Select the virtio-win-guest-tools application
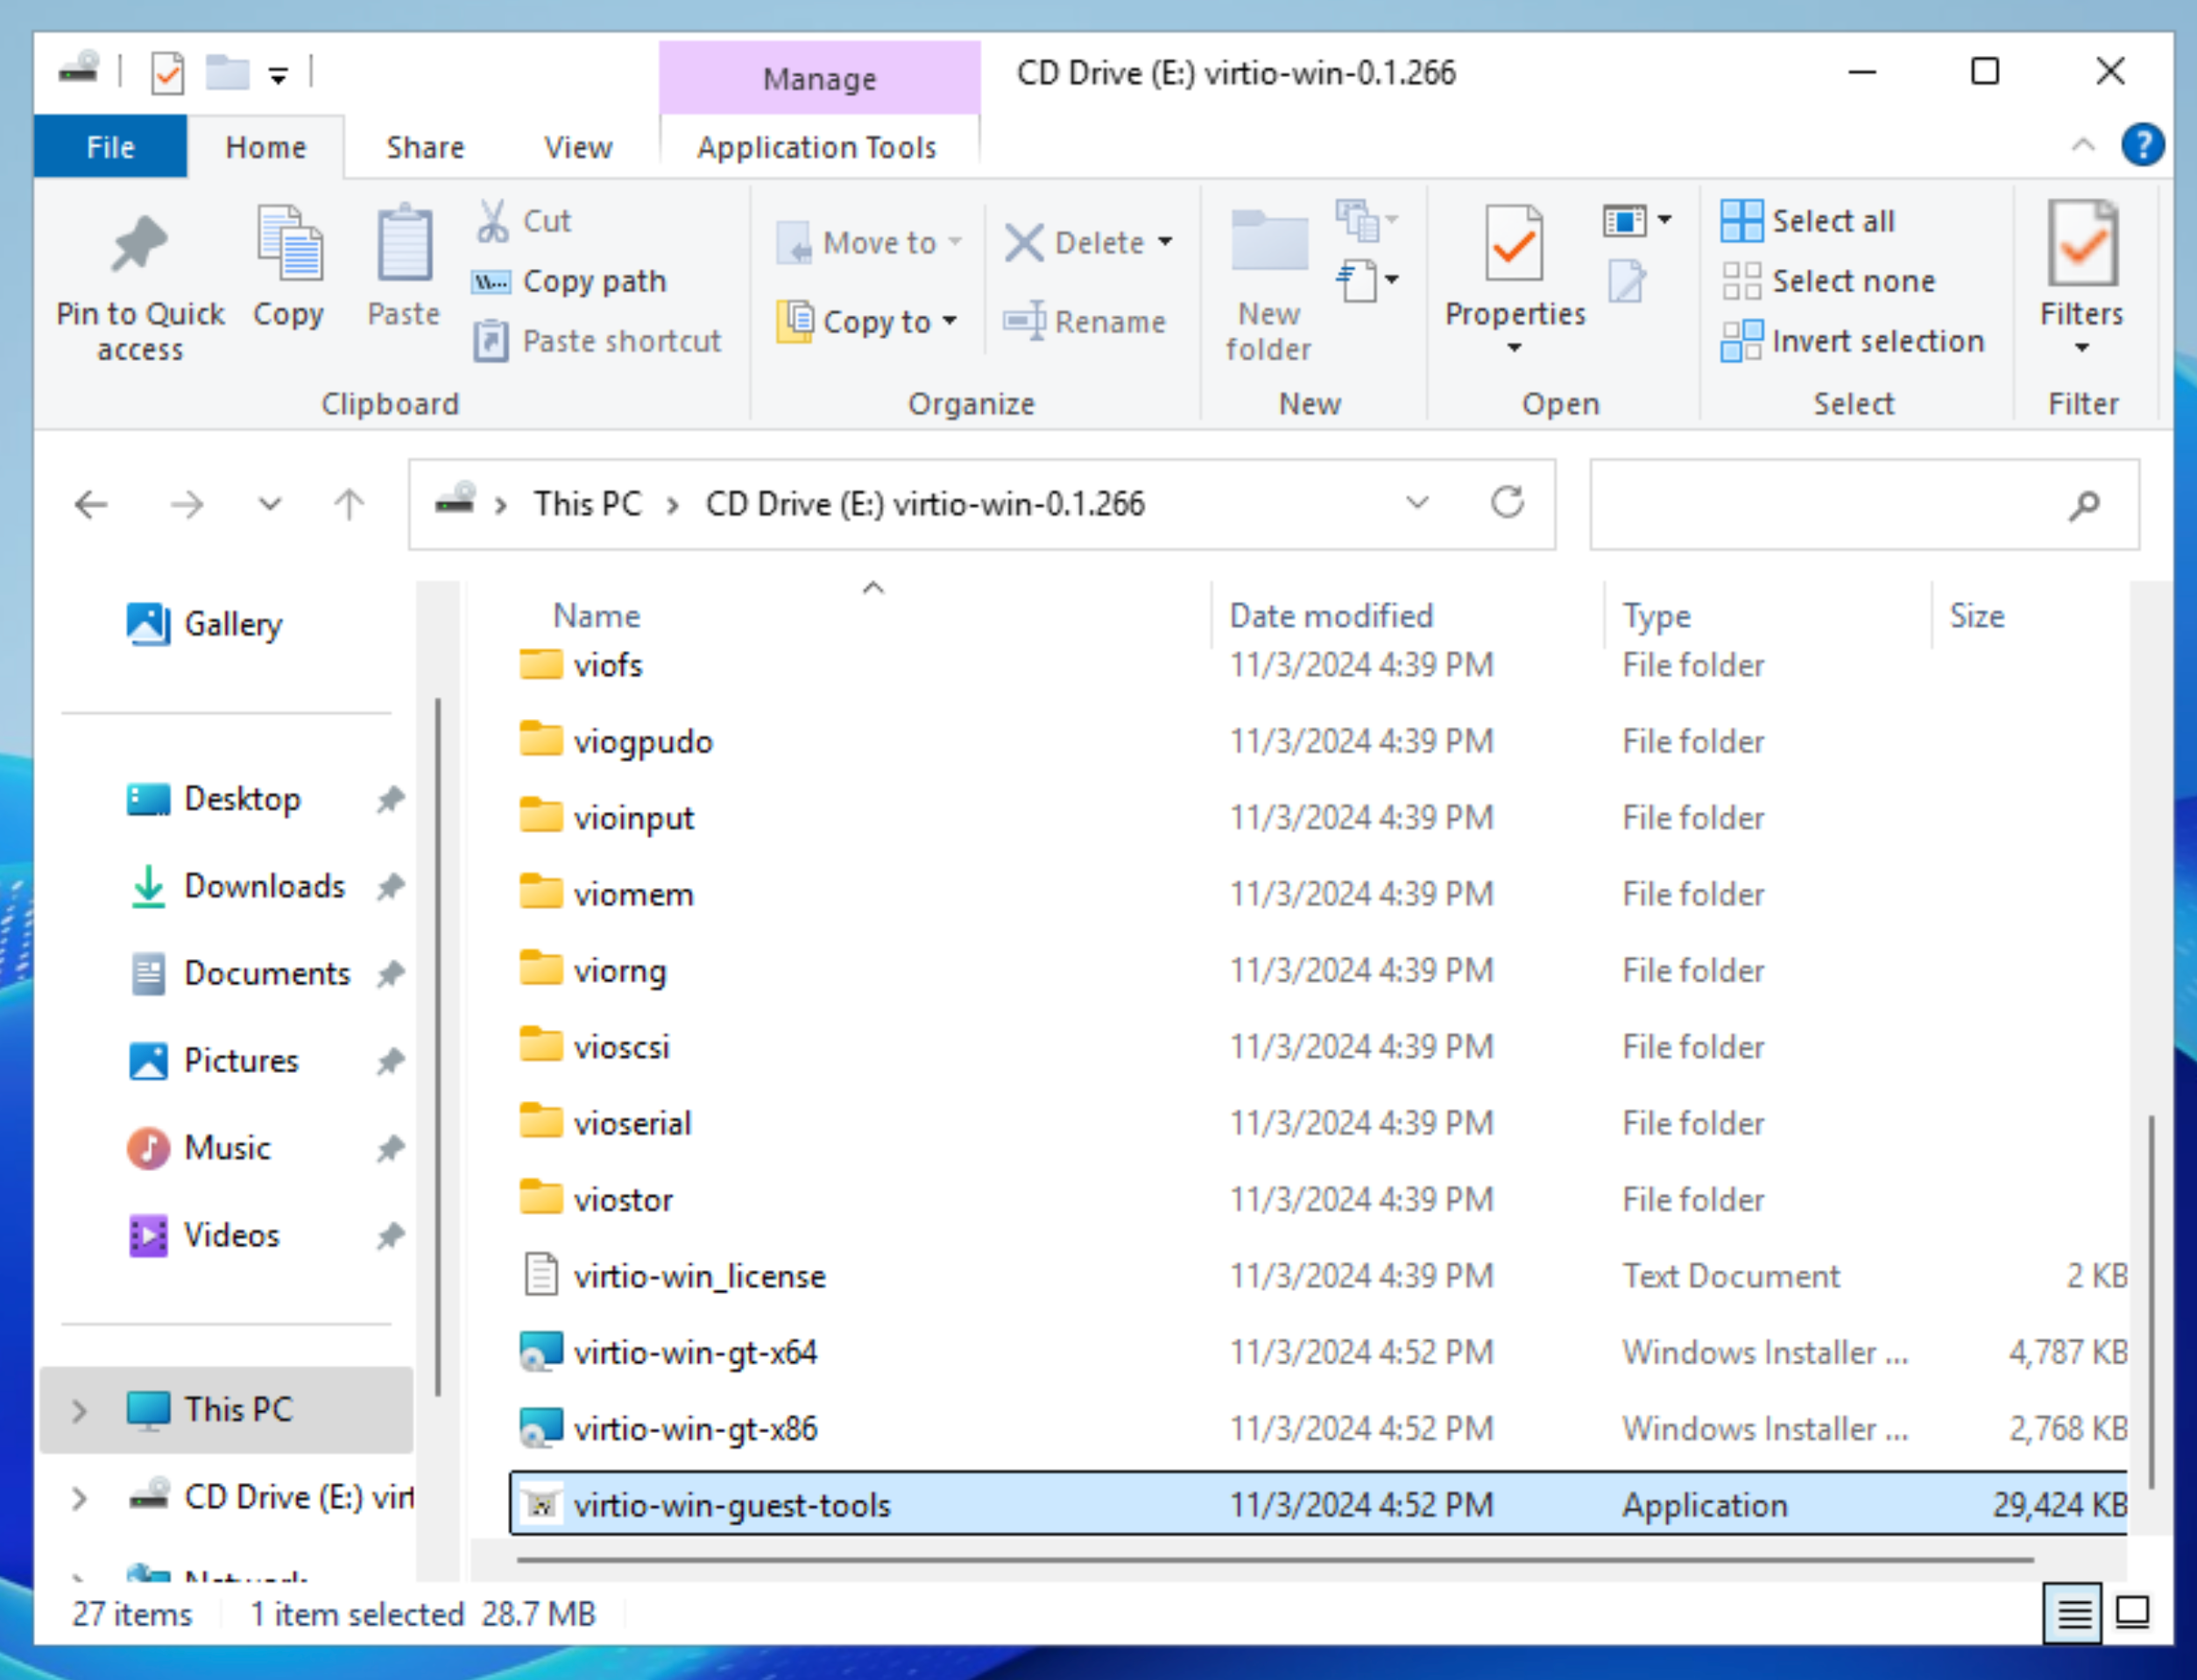This screenshot has height=1680, width=2197. coord(1318,1504)
